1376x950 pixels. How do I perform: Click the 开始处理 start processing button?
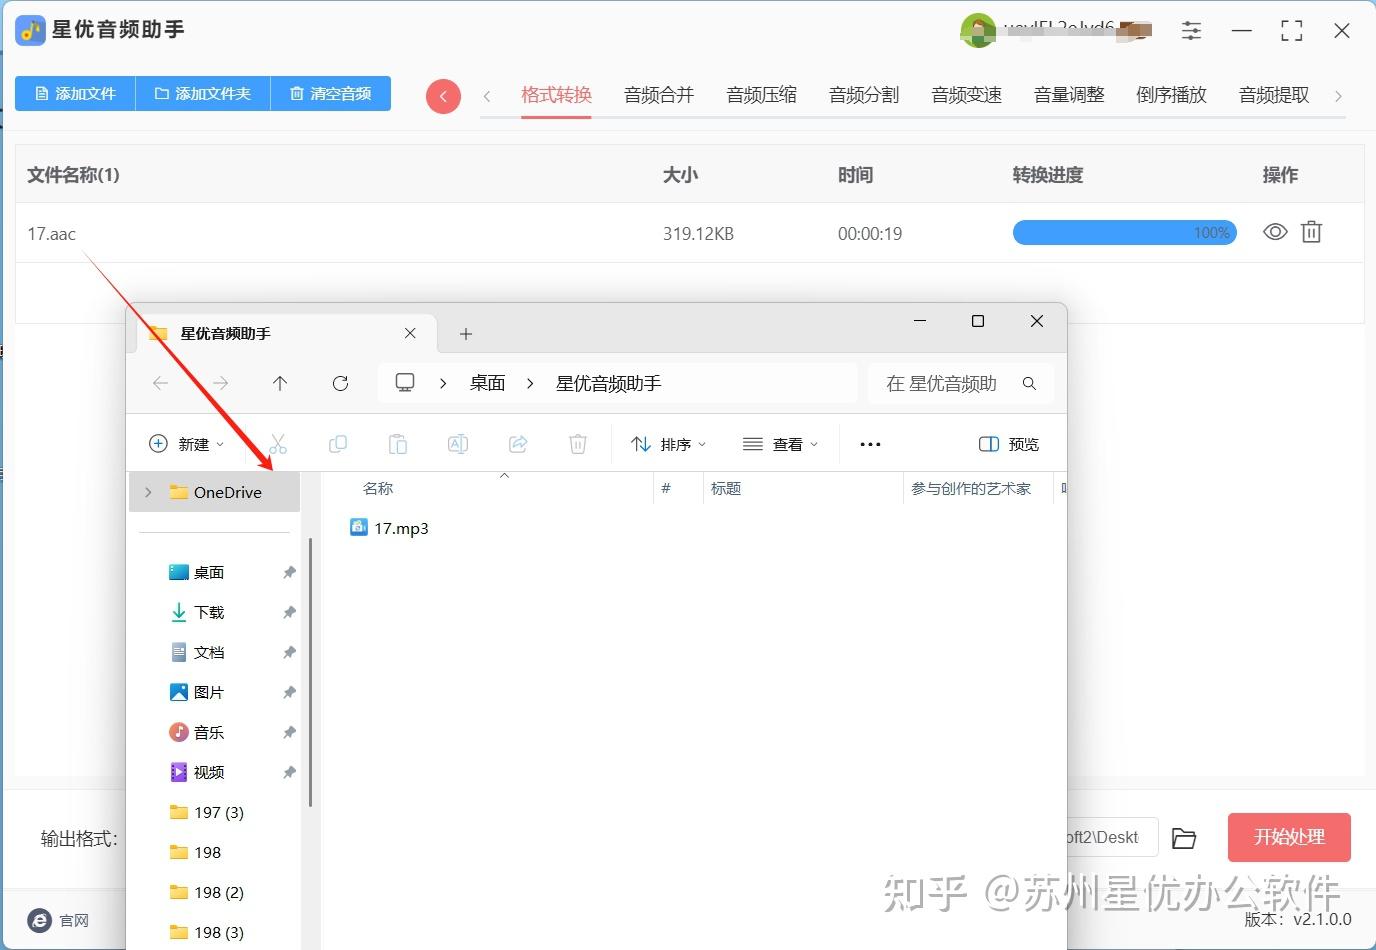point(1288,838)
